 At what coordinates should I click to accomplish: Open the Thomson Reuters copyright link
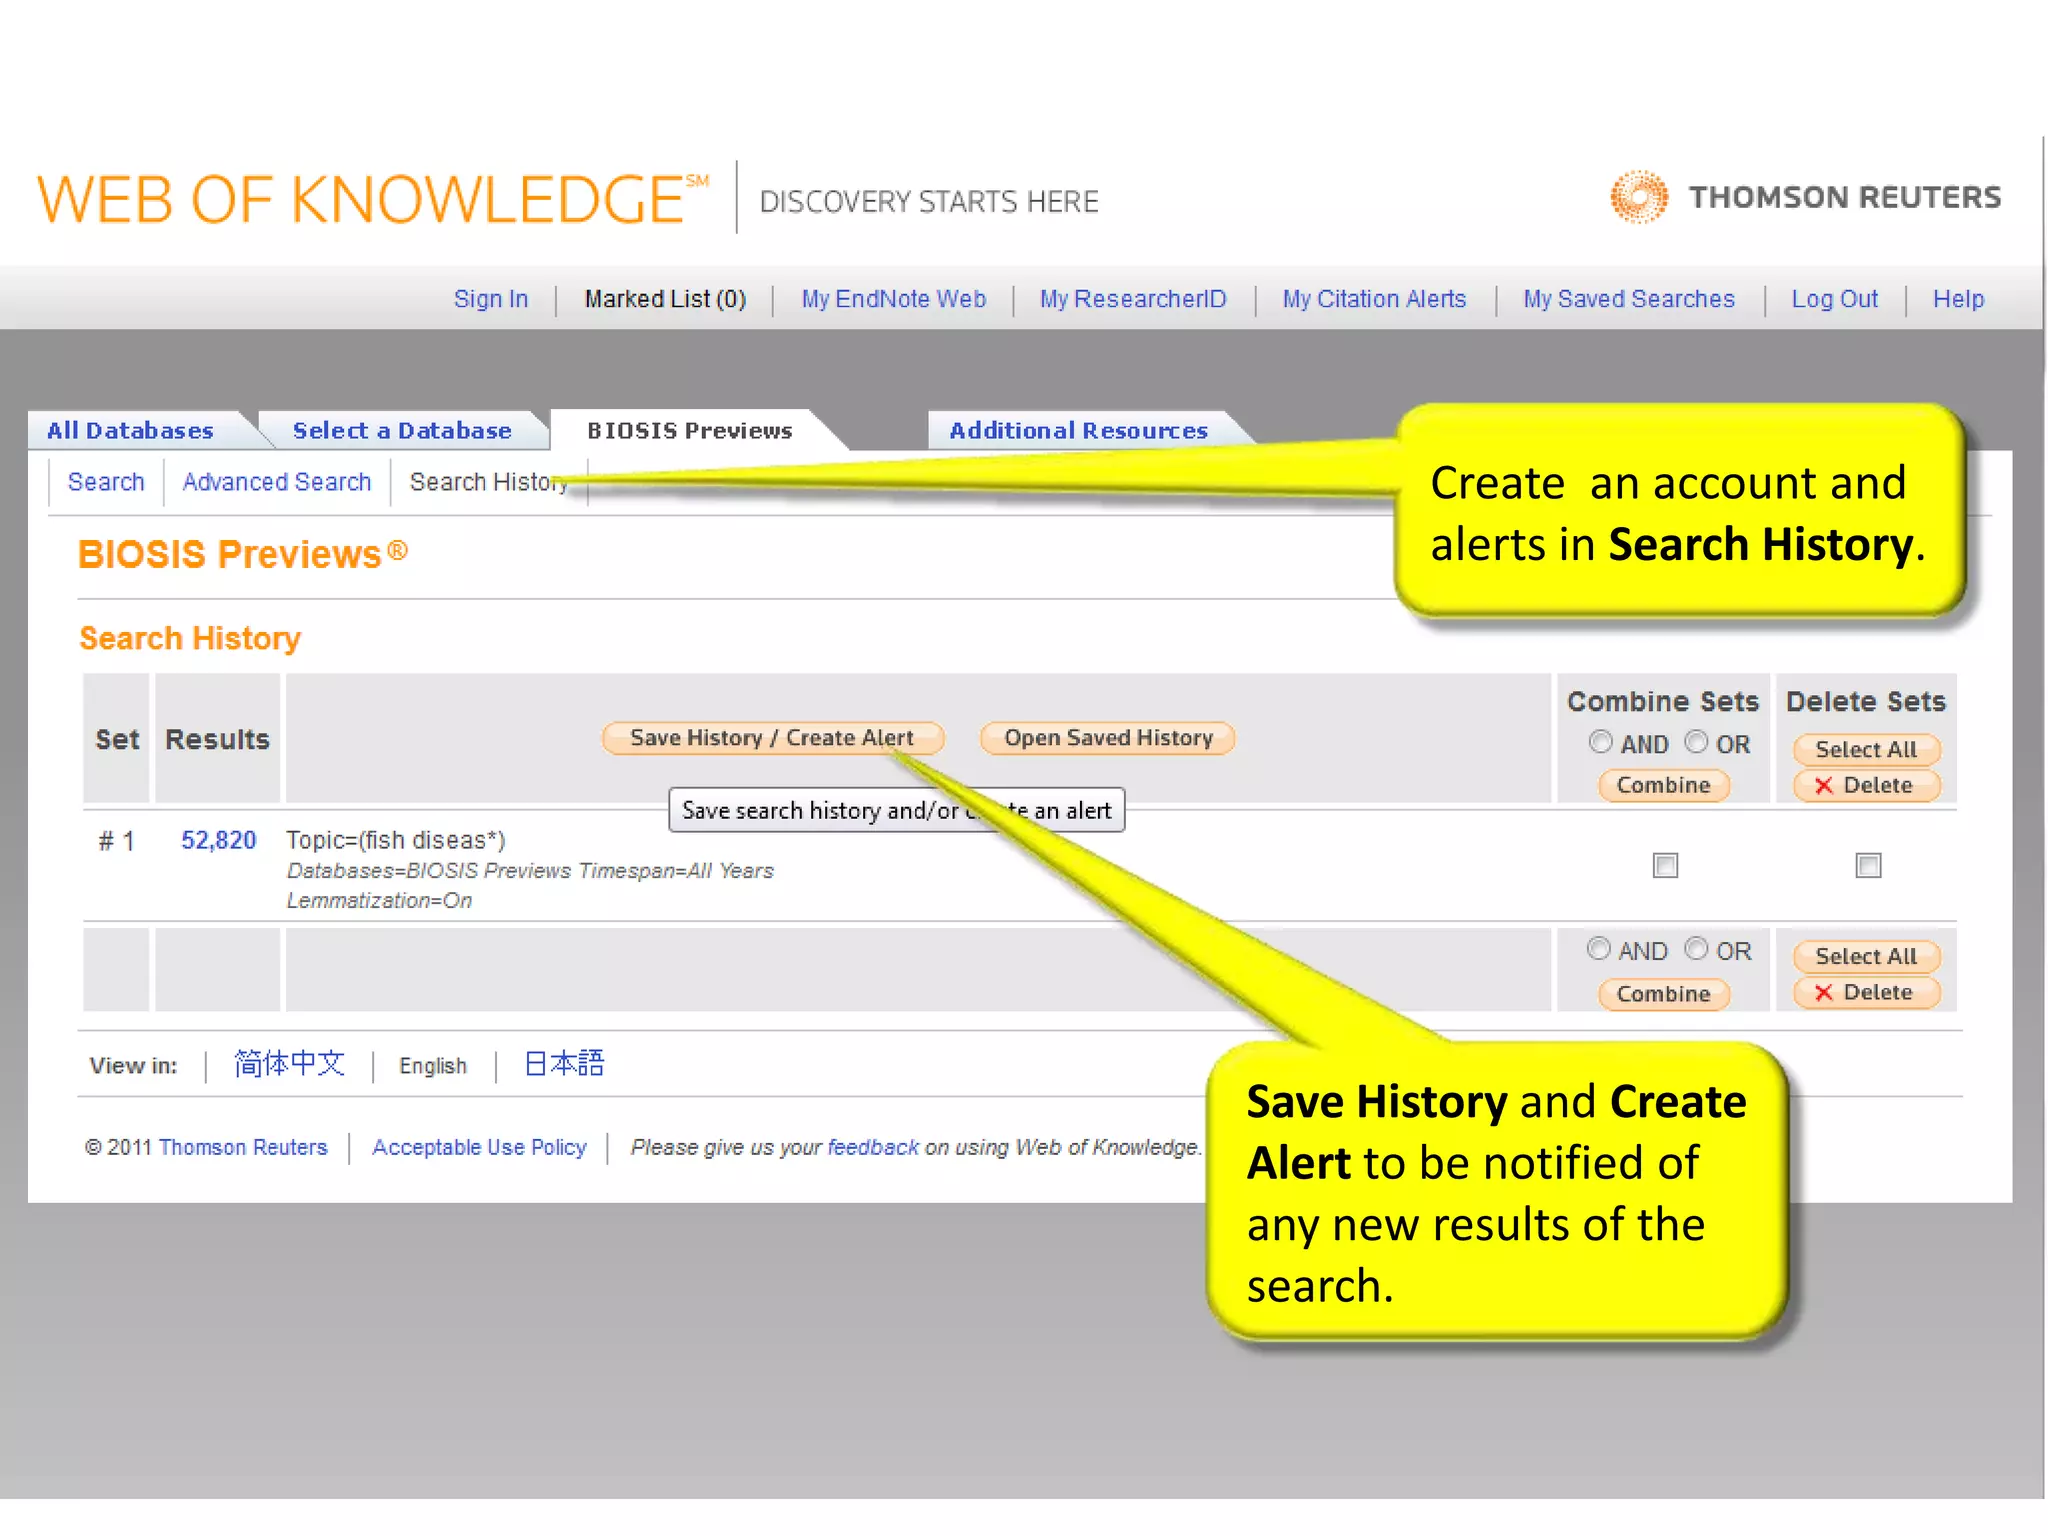[x=243, y=1147]
